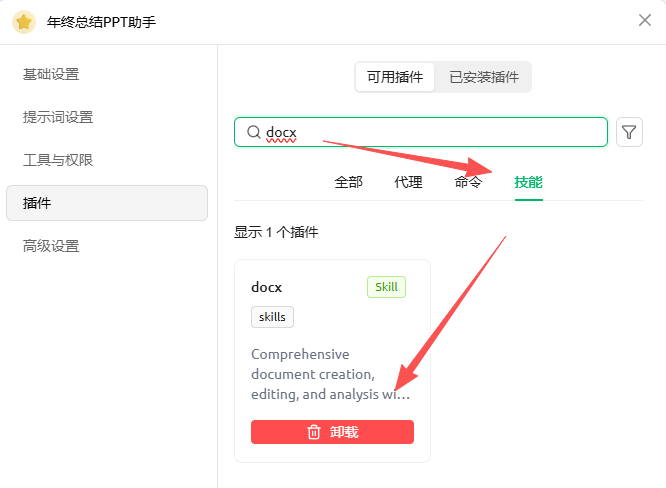The height and width of the screenshot is (488, 666).
Task: Close the 年终总结PPT助手 settings dialog
Action: (x=645, y=20)
